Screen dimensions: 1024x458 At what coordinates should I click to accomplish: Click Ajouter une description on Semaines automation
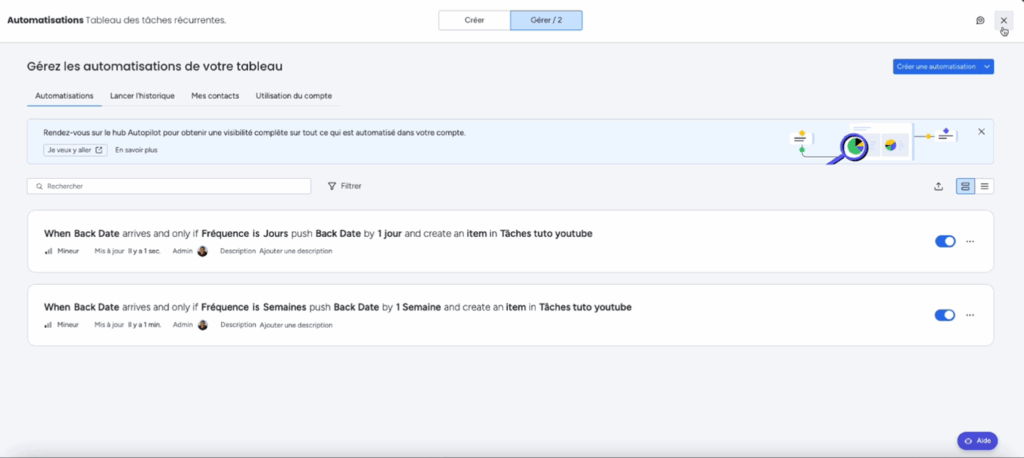click(296, 325)
